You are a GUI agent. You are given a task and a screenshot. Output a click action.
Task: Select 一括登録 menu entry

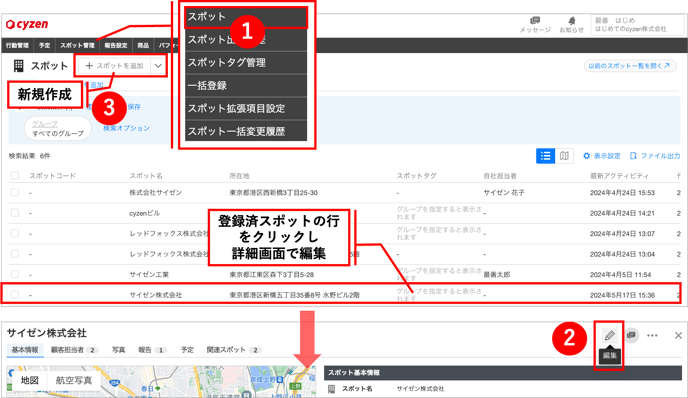pos(246,86)
